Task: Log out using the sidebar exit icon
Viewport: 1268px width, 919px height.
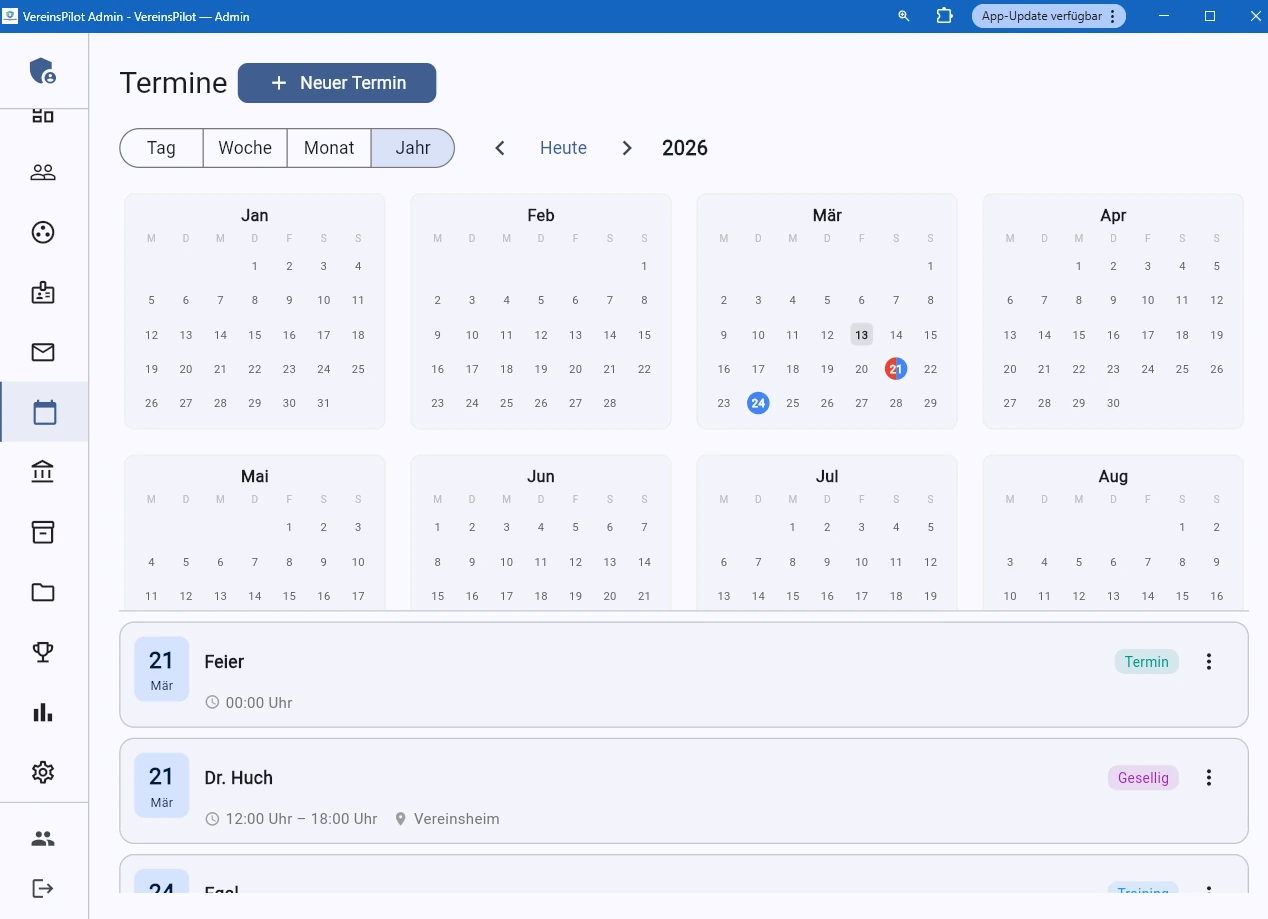Action: coord(43,888)
